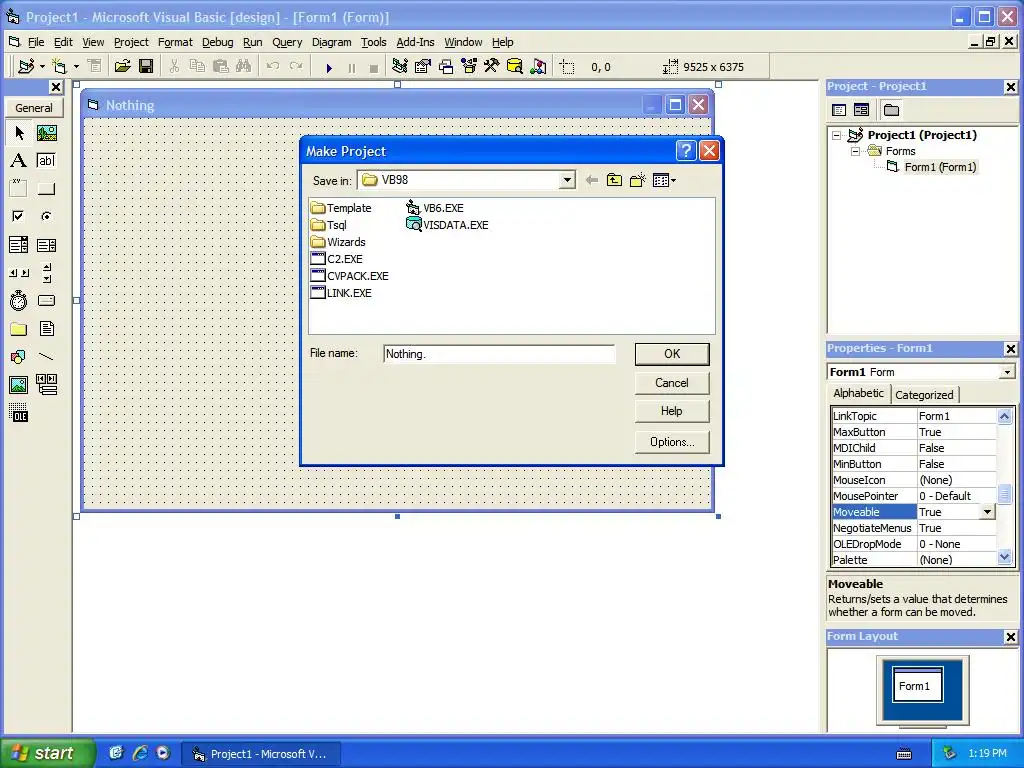Select LINK.EXE in the file list
This screenshot has width=1024, height=768.
[341, 293]
